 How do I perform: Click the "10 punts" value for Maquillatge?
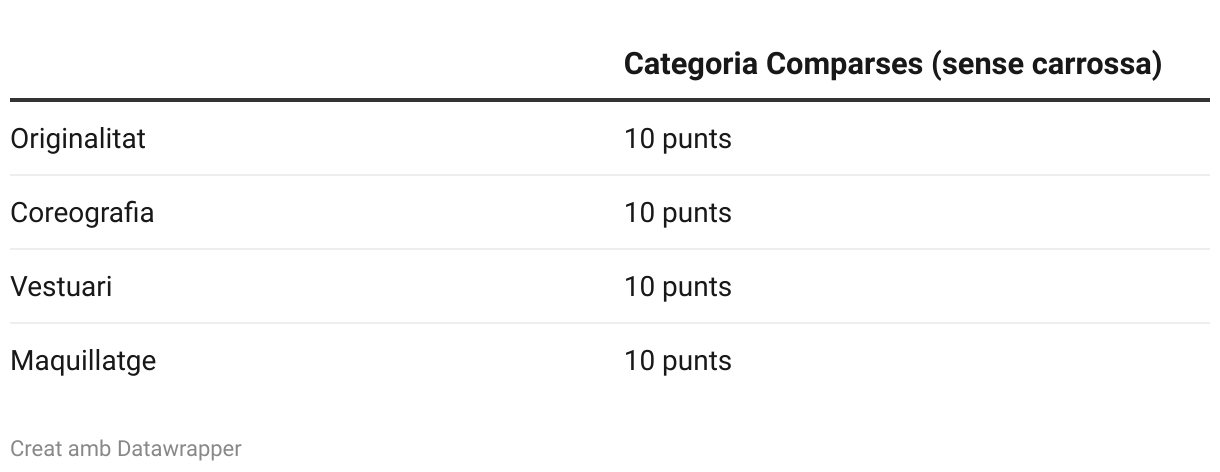(678, 360)
